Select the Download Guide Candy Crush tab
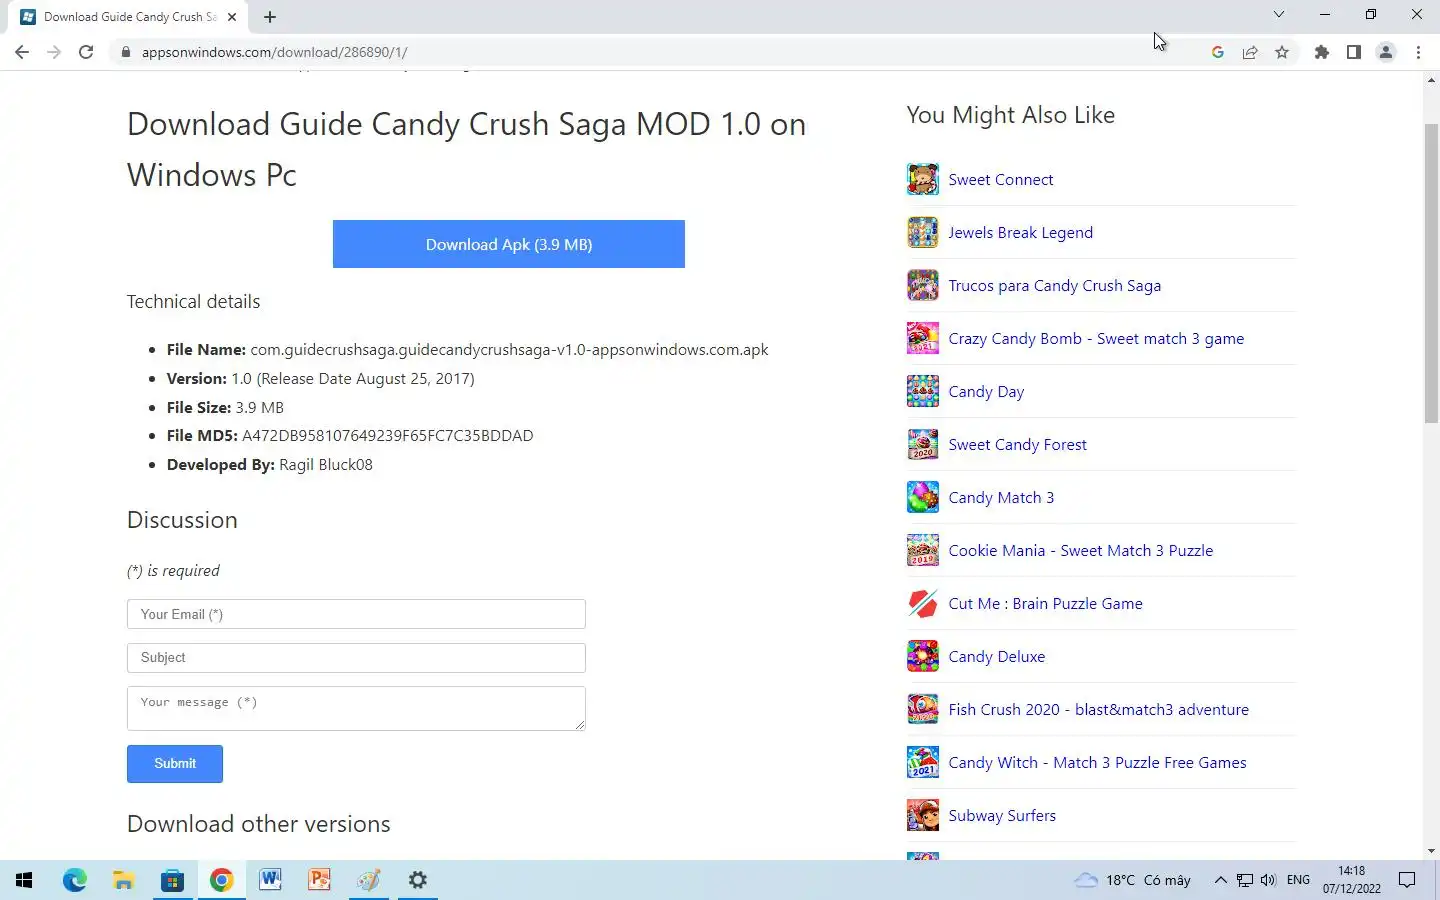Viewport: 1440px width, 900px height. click(128, 17)
